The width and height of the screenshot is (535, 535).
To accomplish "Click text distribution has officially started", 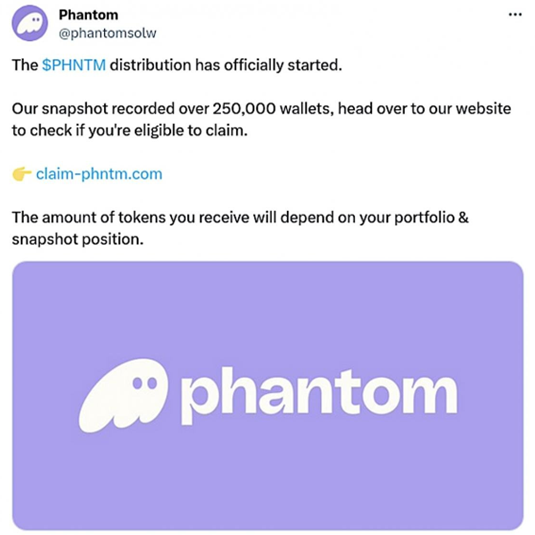I will coord(226,65).
